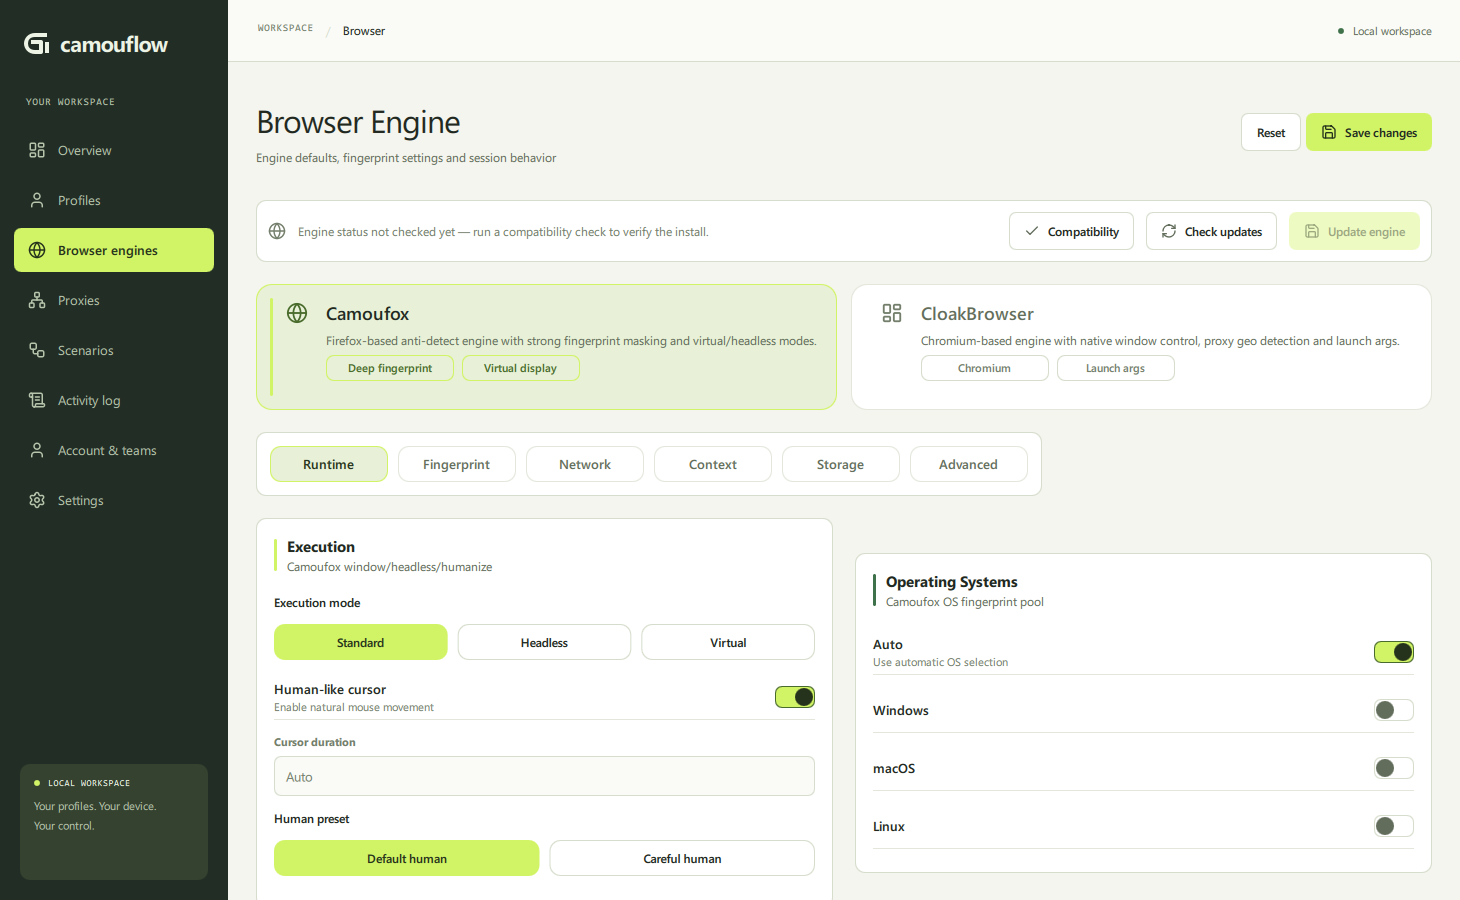Click the Camoufox globe icon
The height and width of the screenshot is (900, 1460).
[297, 313]
